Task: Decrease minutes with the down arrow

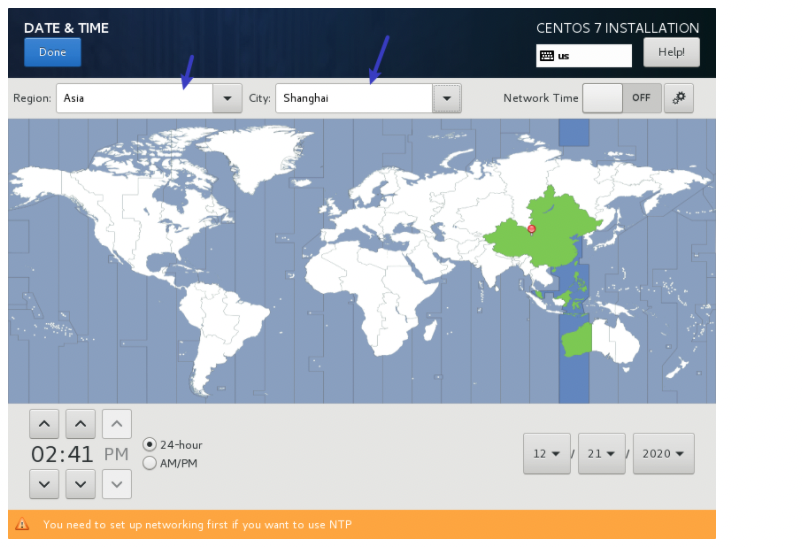Action: [80, 485]
